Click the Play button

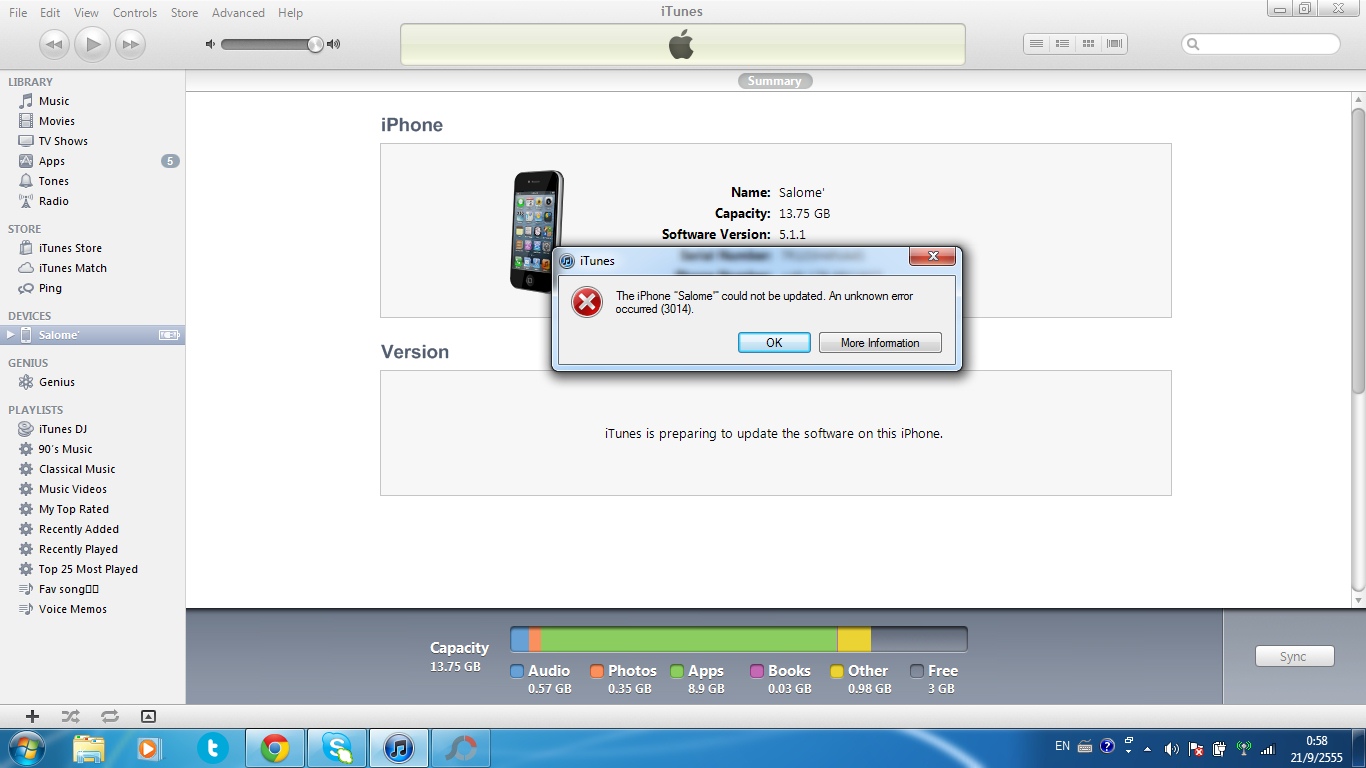tap(92, 44)
